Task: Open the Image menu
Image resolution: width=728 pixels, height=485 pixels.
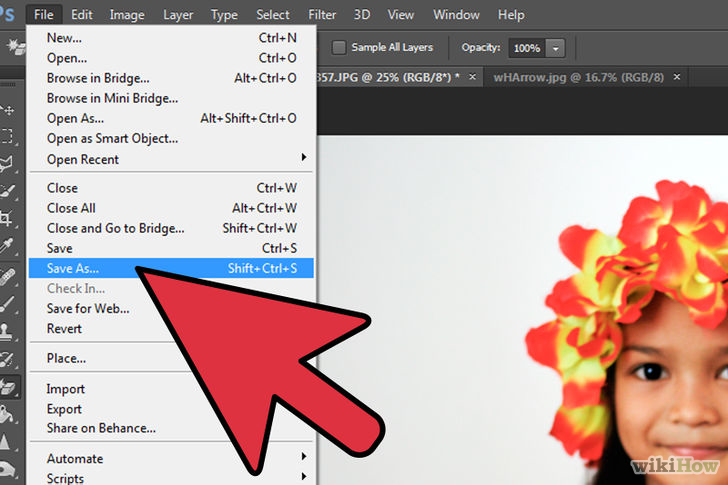Action: click(127, 15)
